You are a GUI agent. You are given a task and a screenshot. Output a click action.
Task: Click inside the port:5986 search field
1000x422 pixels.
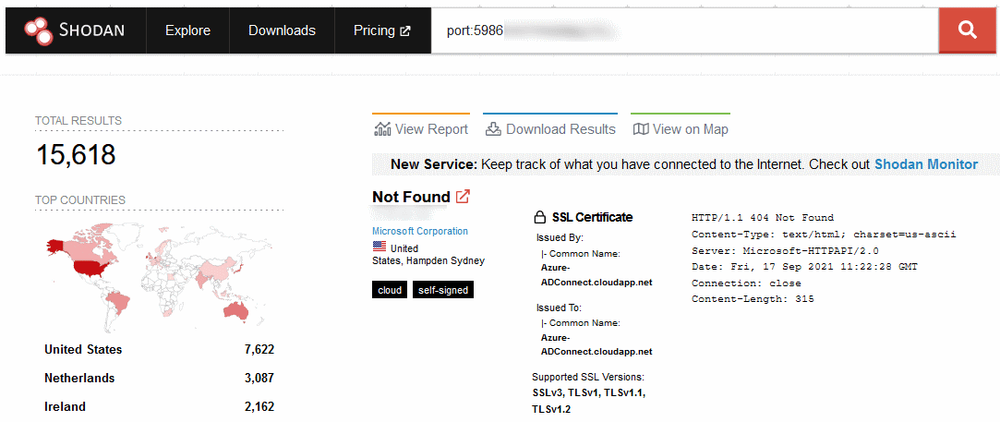(x=680, y=31)
